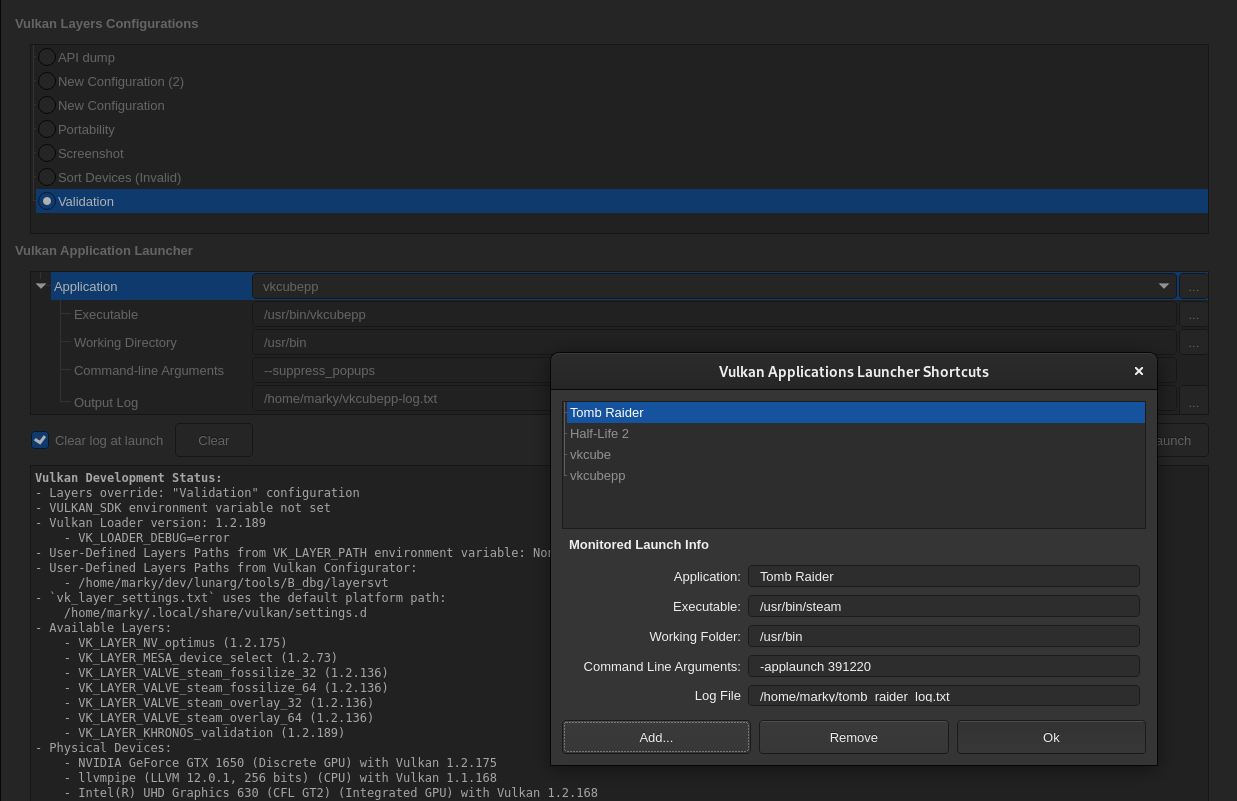Image resolution: width=1237 pixels, height=801 pixels.
Task: Click the Add... button in dialog
Action: (656, 737)
